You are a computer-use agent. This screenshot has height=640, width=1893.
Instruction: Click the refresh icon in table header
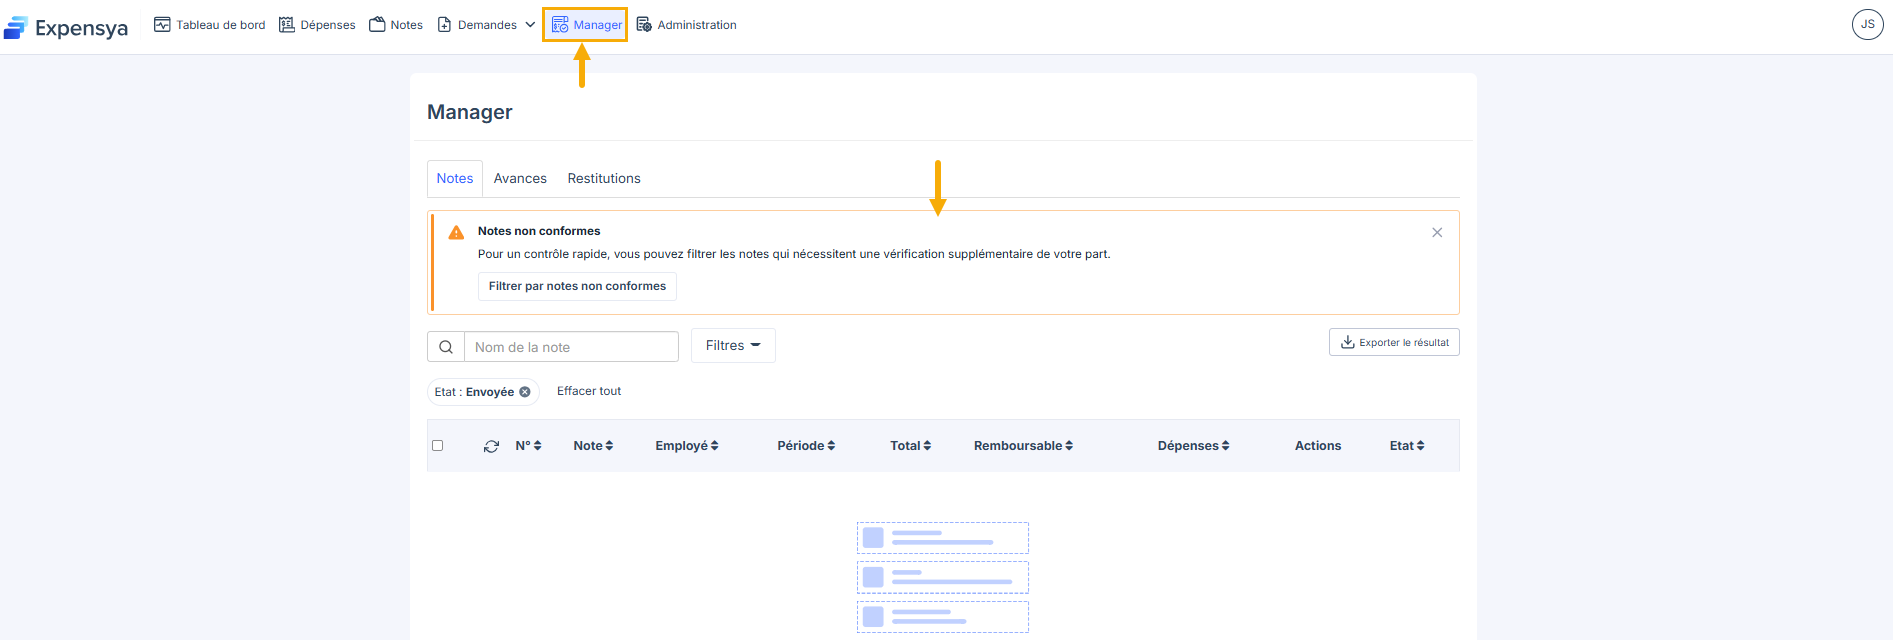click(491, 446)
